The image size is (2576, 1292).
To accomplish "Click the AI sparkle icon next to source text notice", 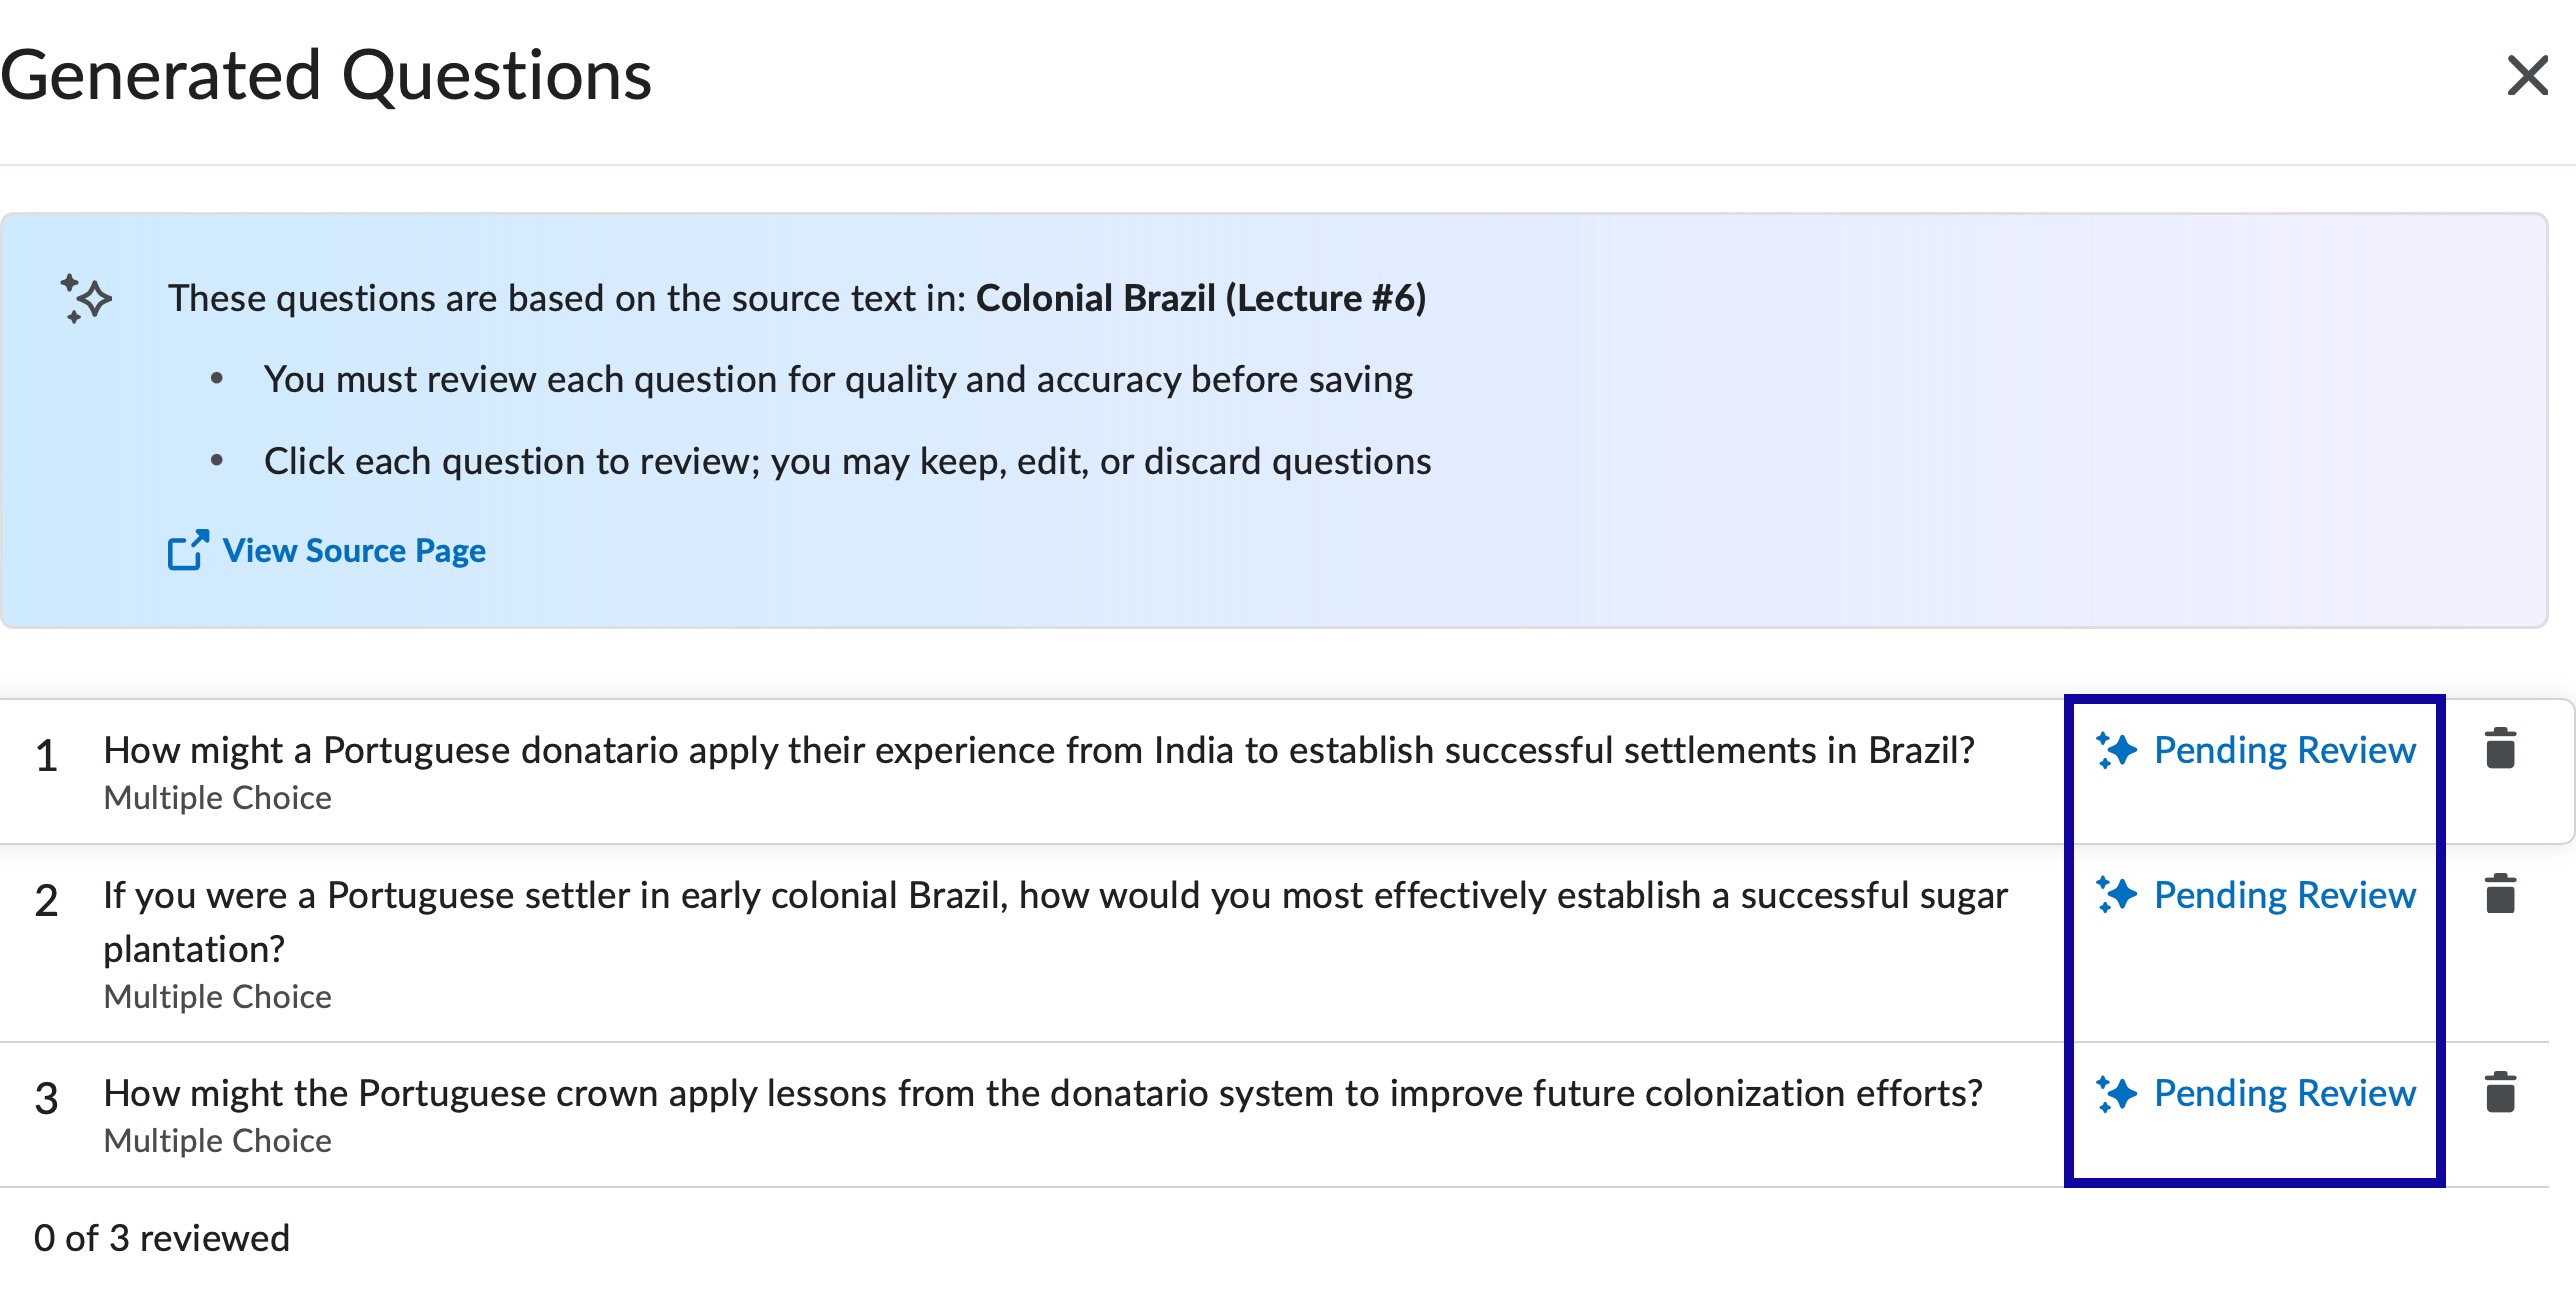I will (x=84, y=297).
